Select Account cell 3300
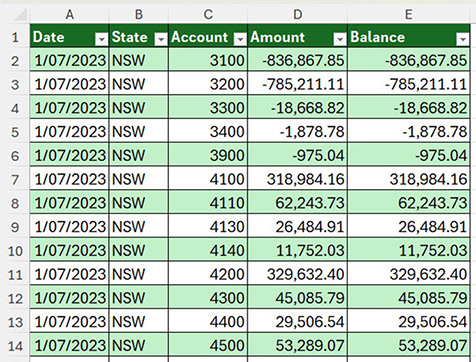 click(x=208, y=108)
